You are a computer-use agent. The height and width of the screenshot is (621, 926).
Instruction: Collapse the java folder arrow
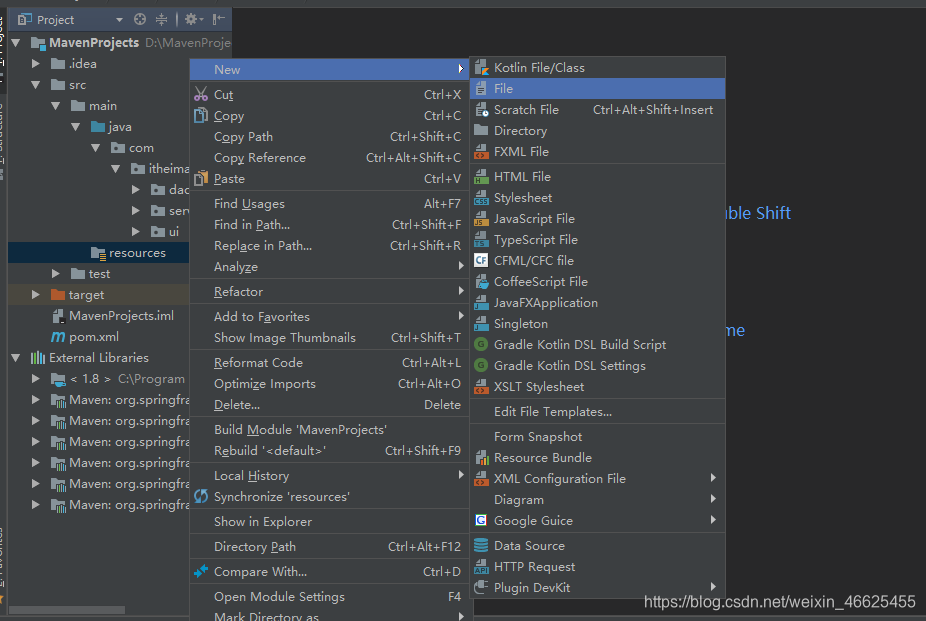[76, 126]
